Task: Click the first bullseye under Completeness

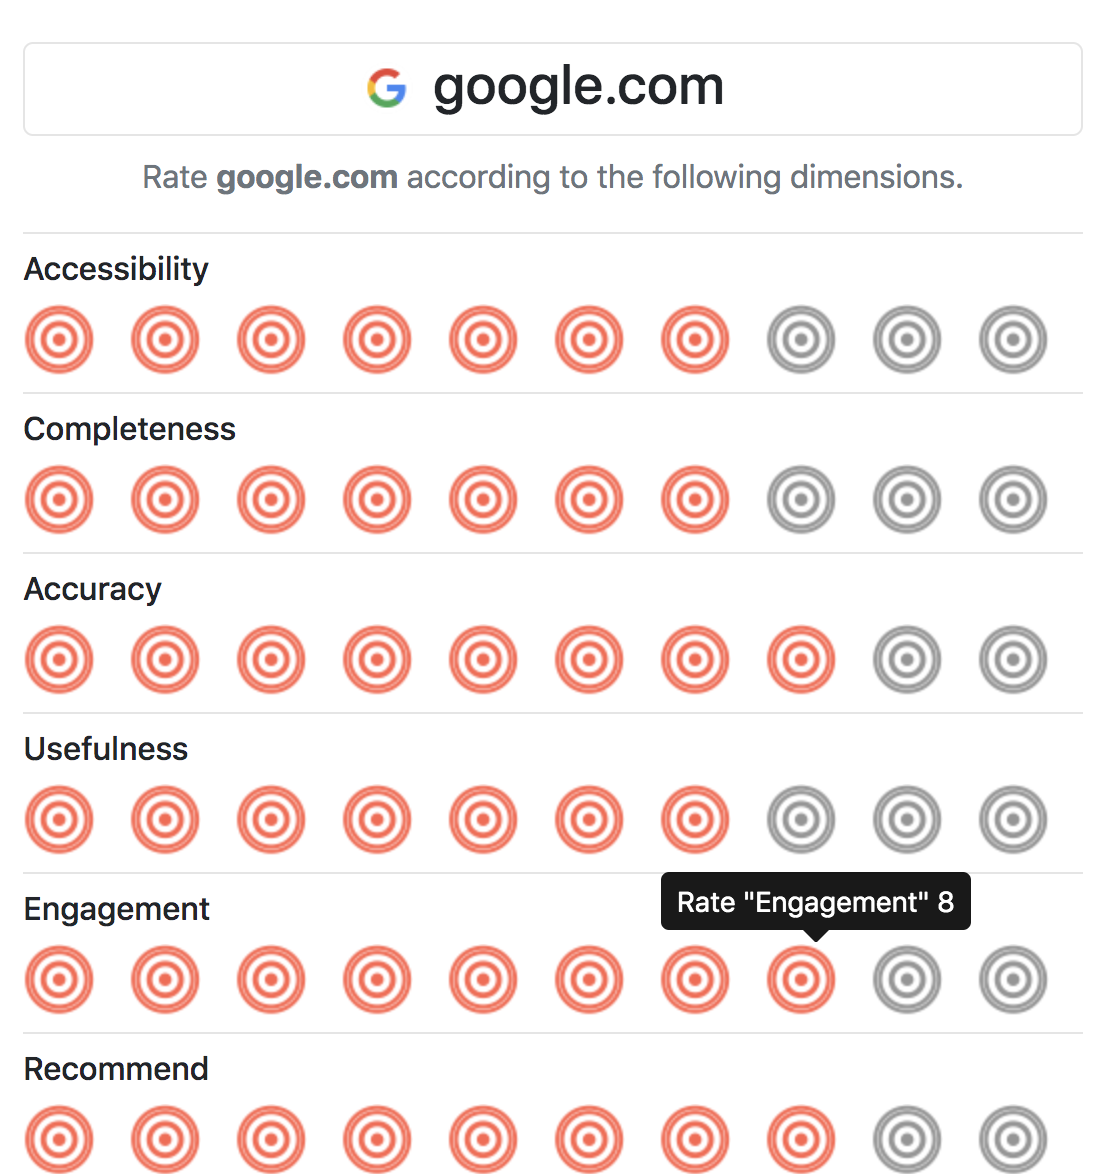Action: (59, 500)
